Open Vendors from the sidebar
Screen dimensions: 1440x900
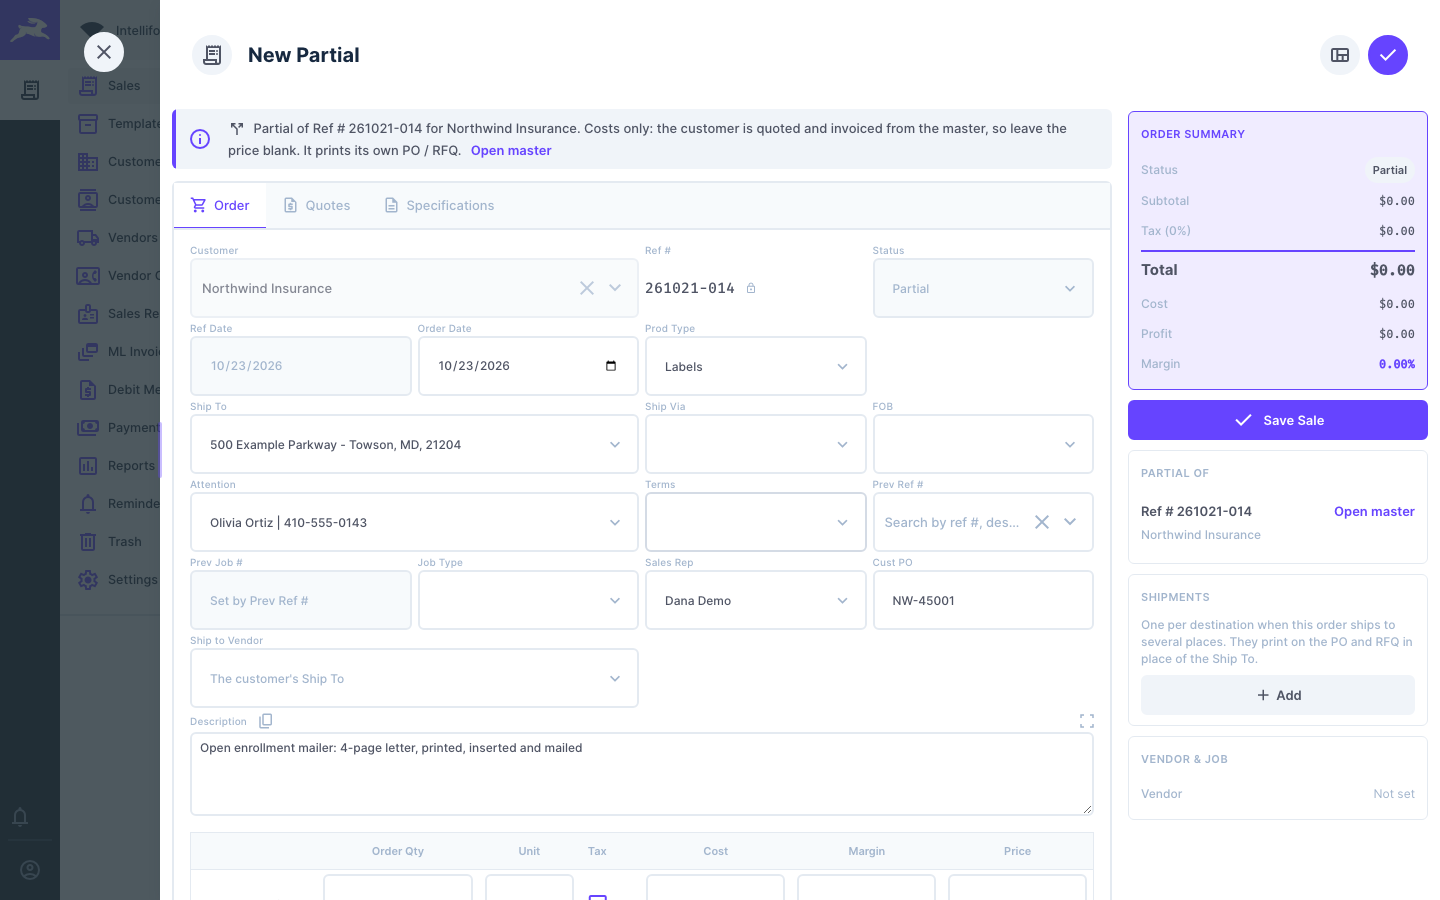[x=120, y=238]
